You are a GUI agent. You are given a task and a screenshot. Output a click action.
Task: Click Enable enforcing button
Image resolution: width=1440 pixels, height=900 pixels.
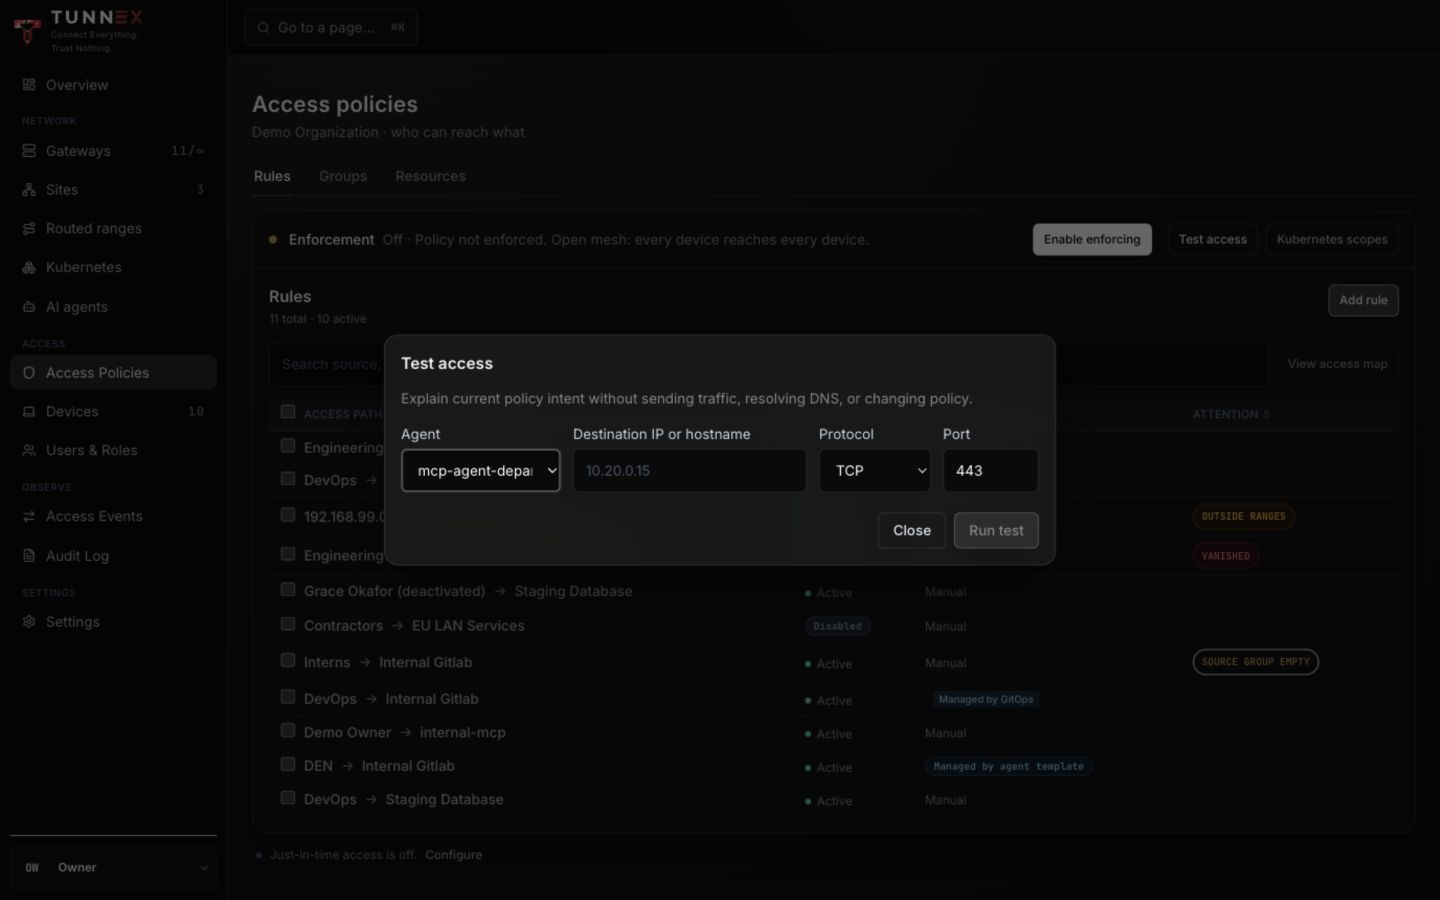click(x=1092, y=240)
